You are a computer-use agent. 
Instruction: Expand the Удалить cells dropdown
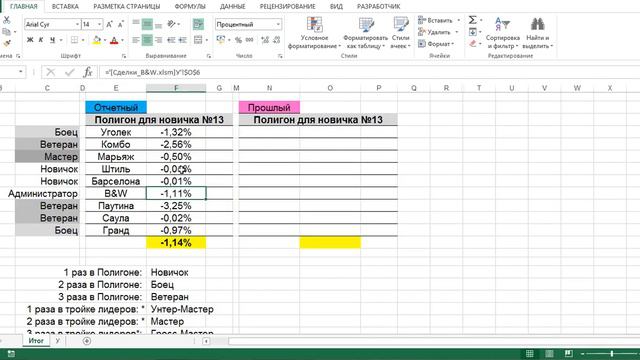point(457,32)
